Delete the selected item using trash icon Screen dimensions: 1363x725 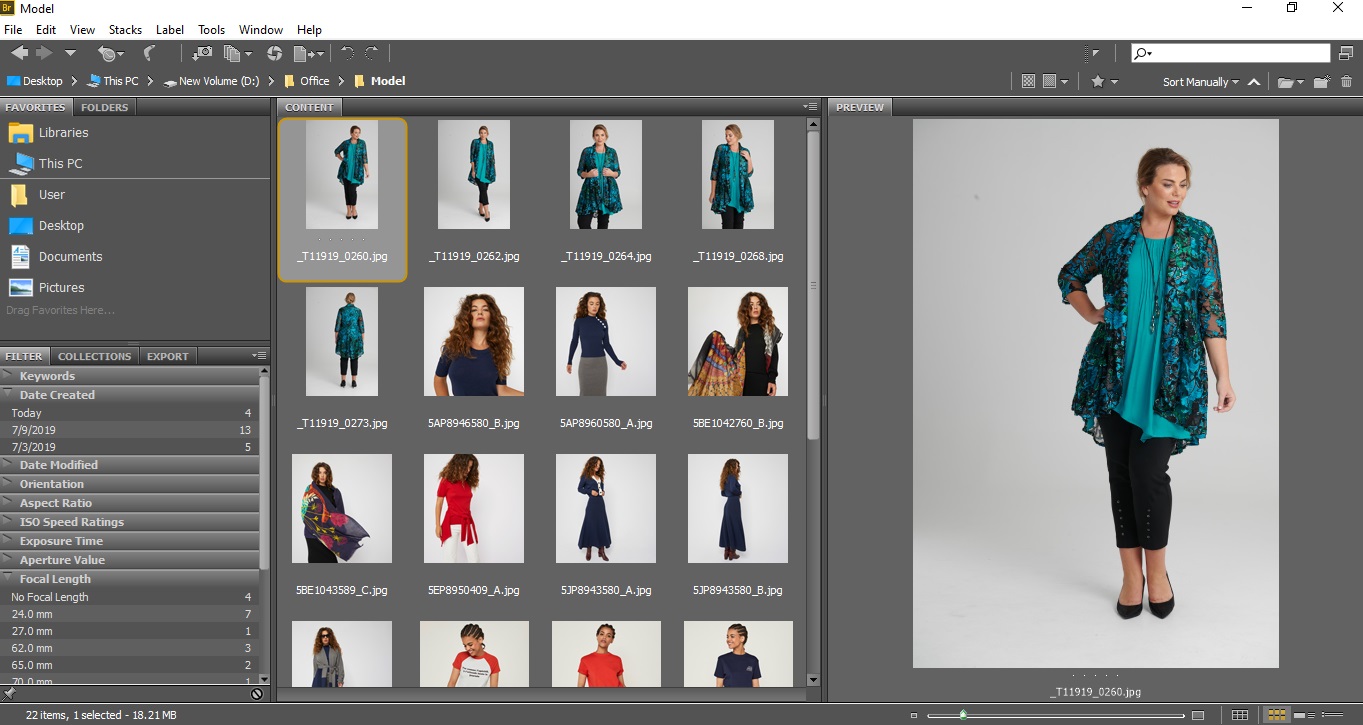pos(1347,81)
